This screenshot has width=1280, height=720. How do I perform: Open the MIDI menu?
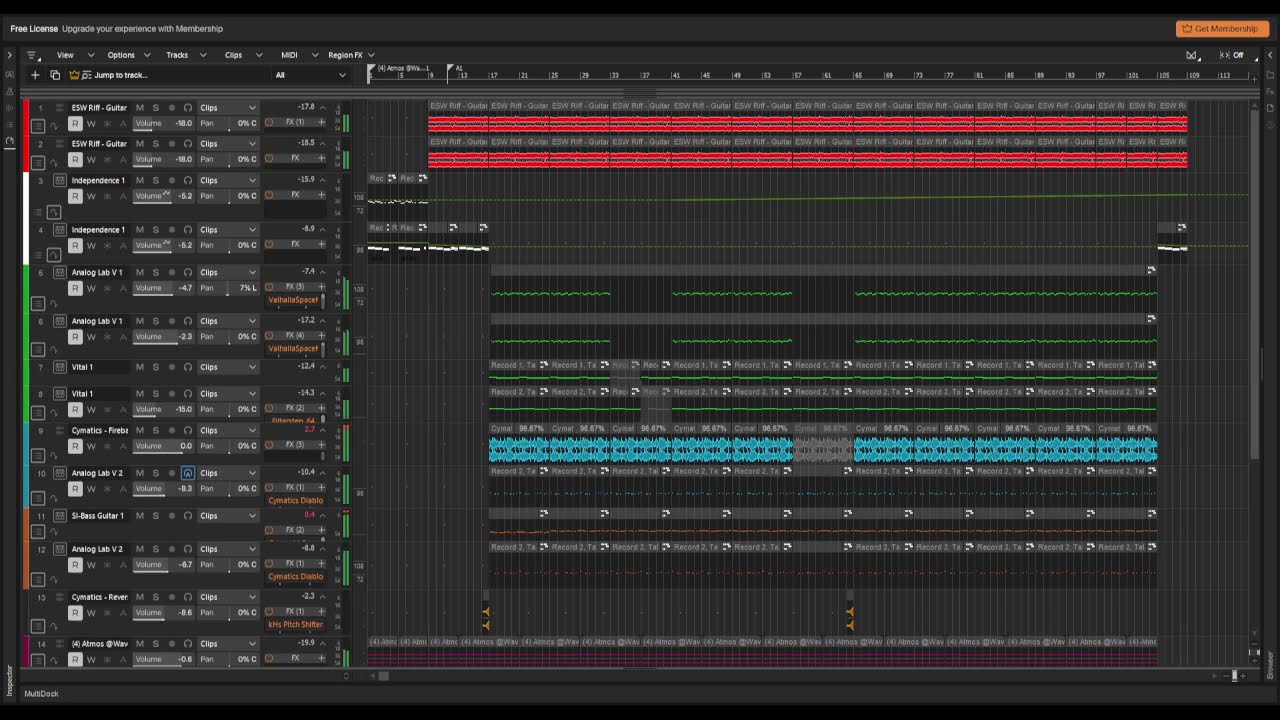point(289,55)
